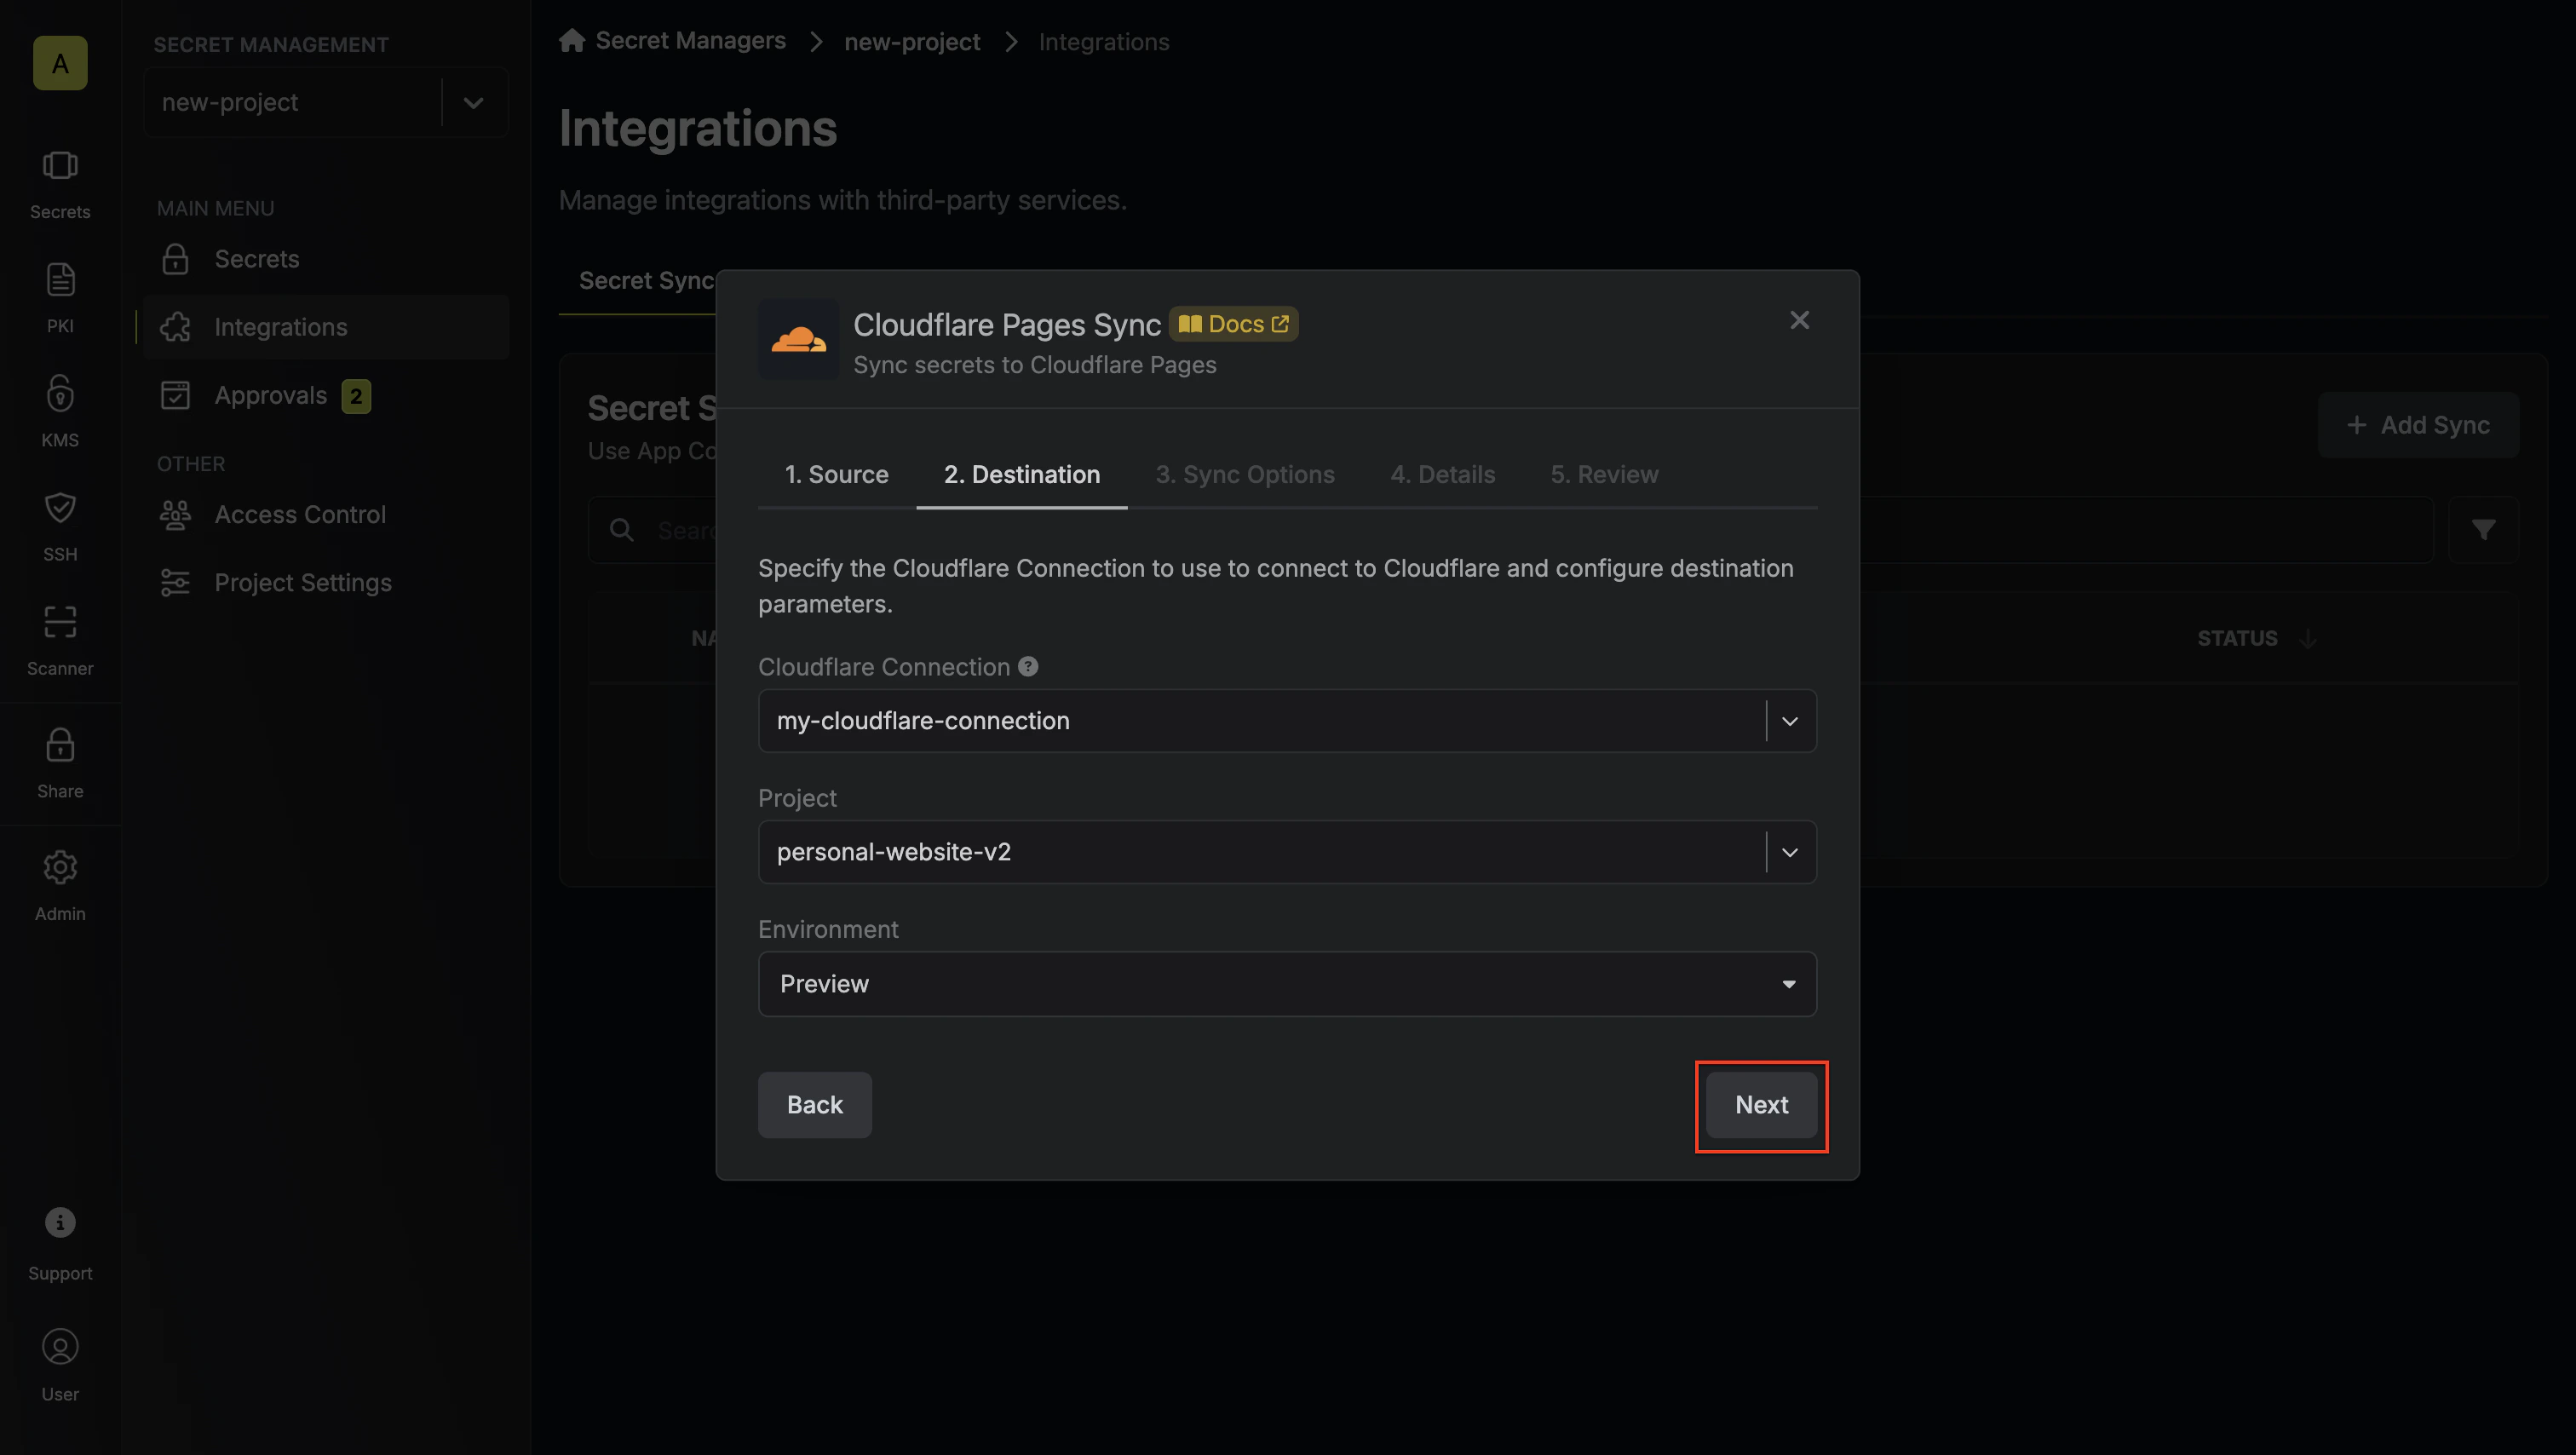Click the Approvals badge showing 2

coord(356,396)
